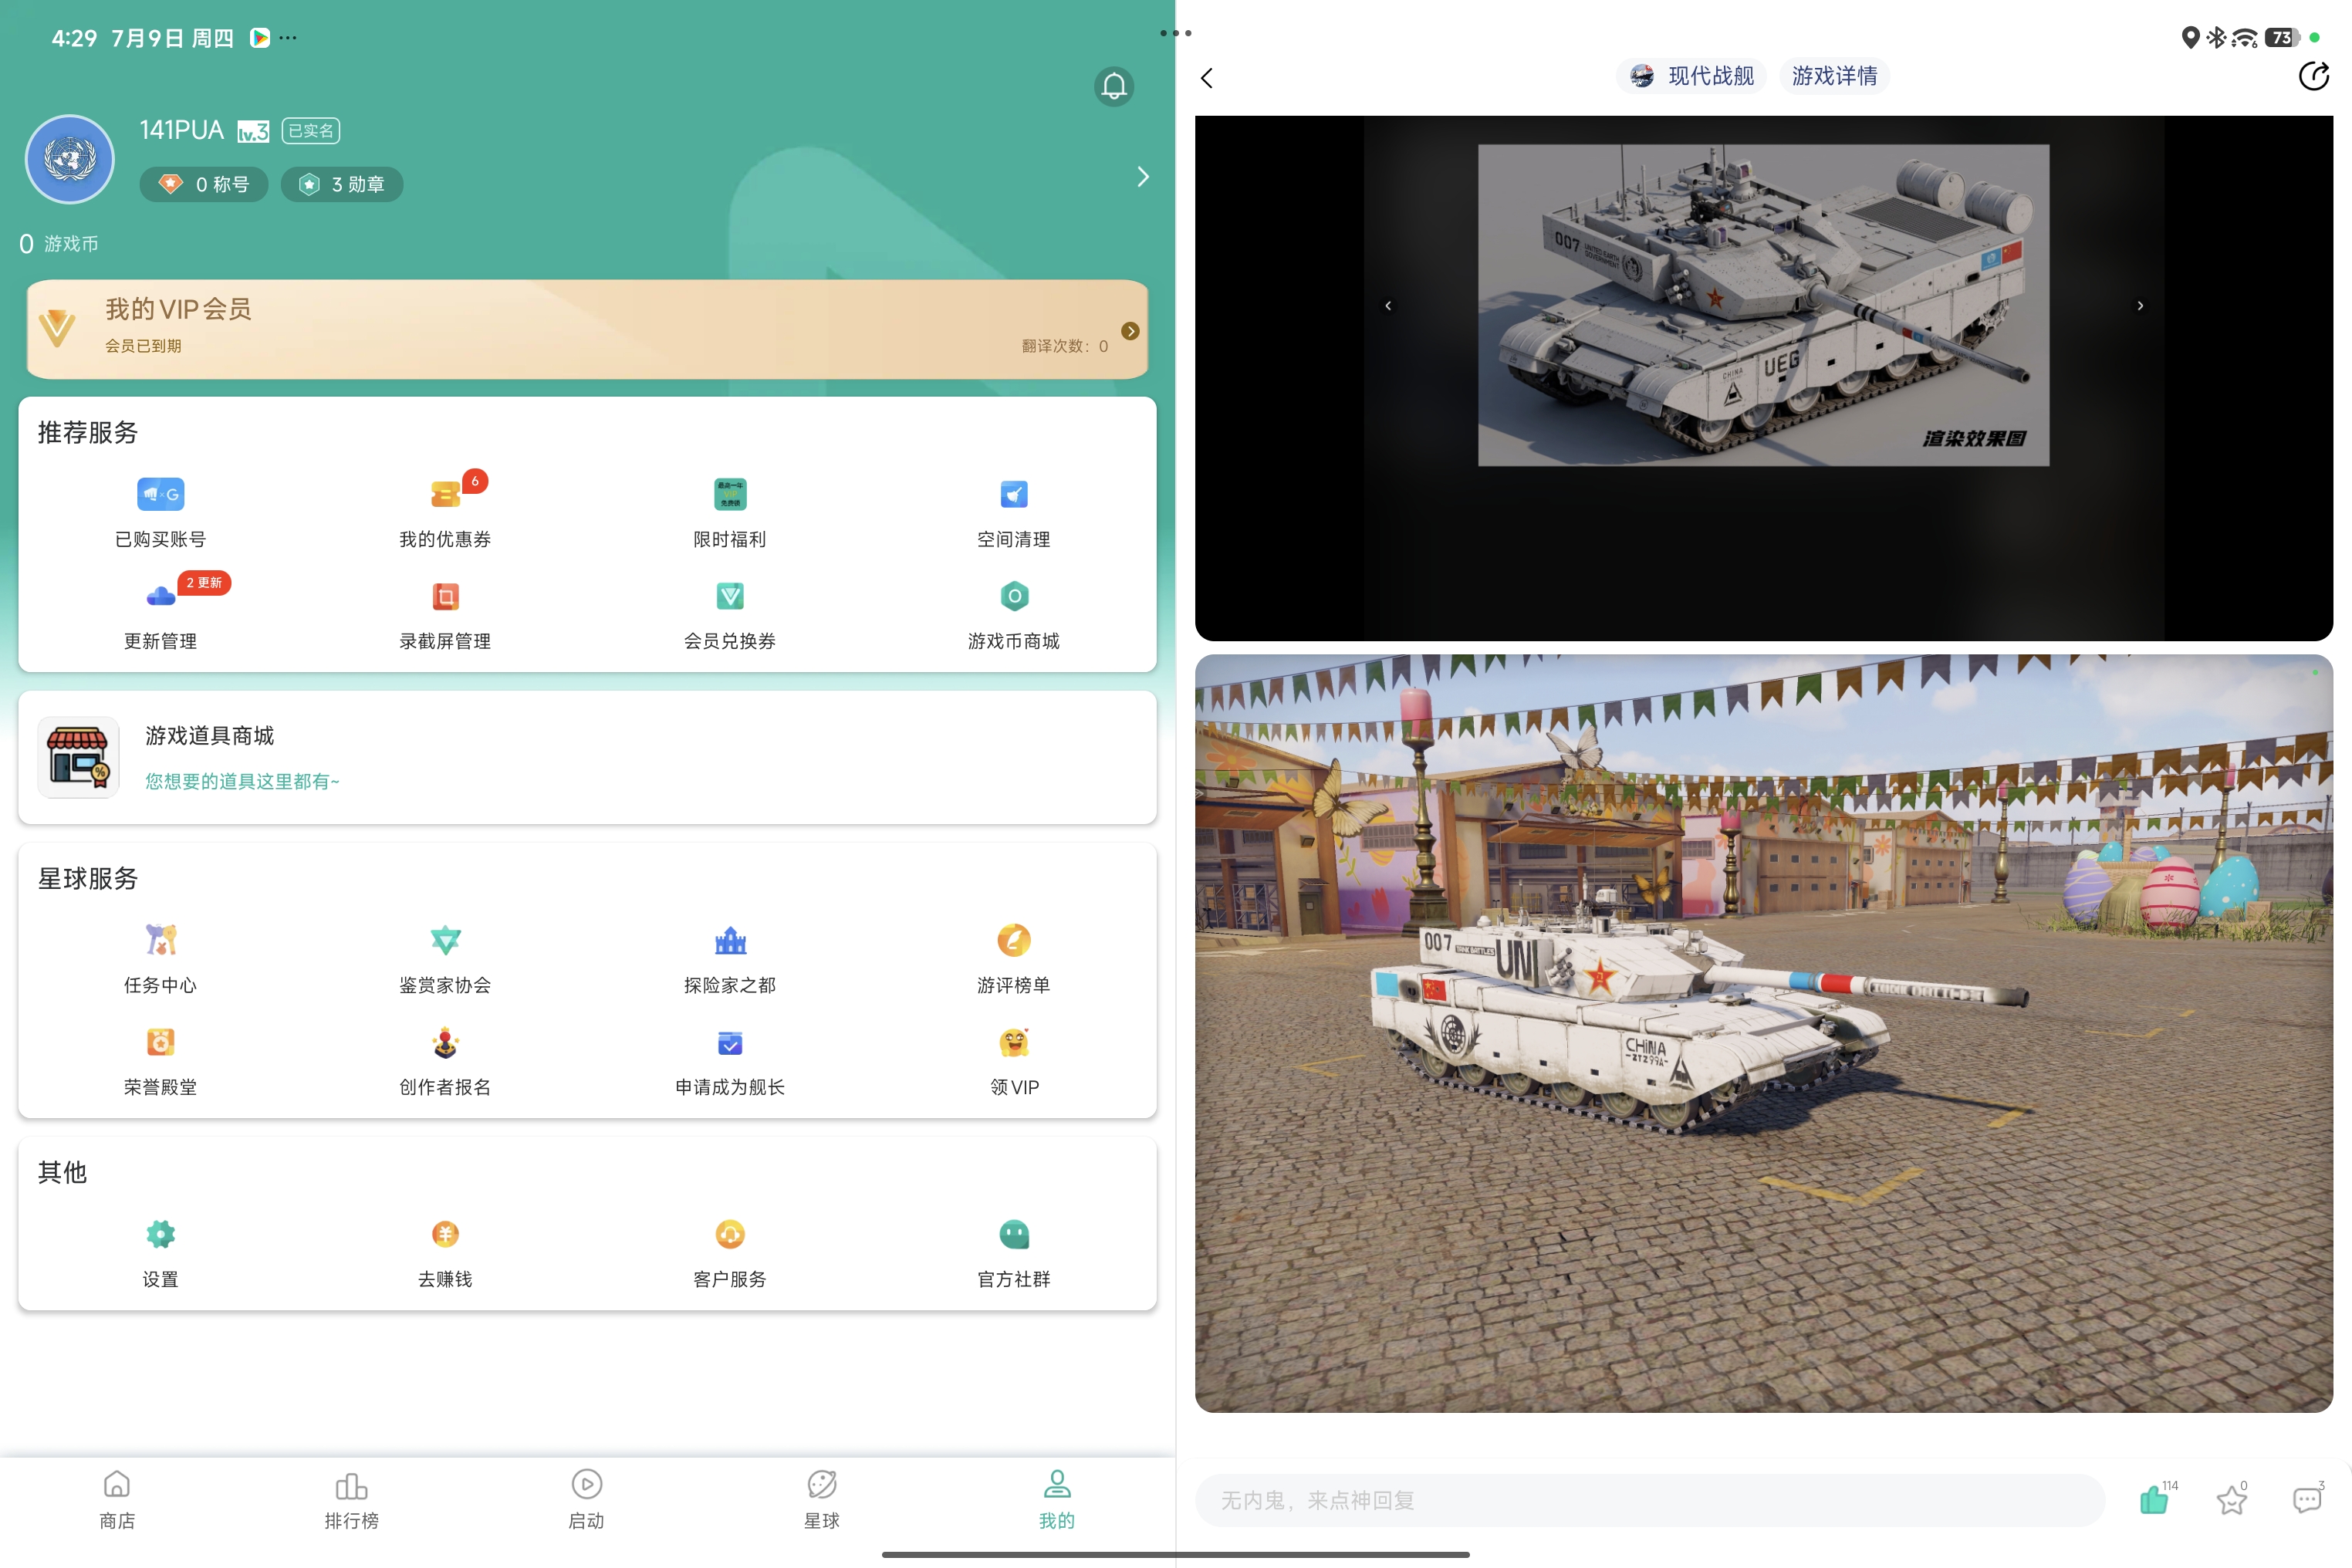Click the reply comment input field
2352x1568 pixels.
tap(1650, 1500)
